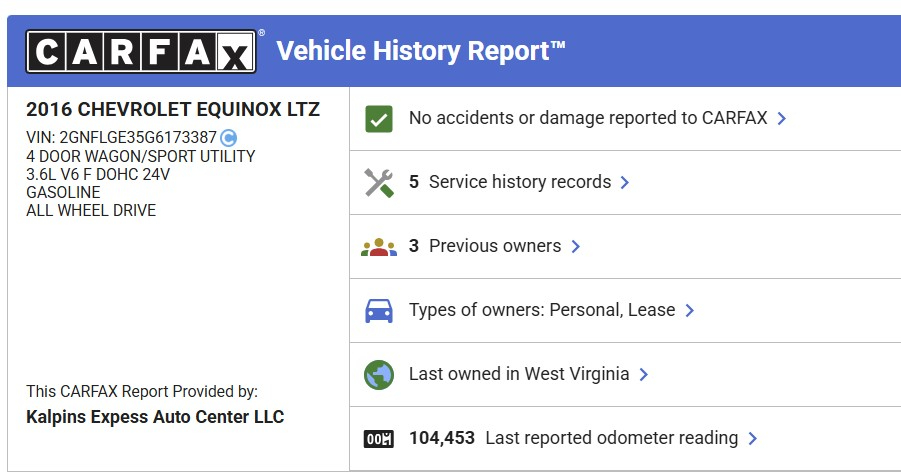Click "Types of owners: Personal, Lease" text
Screen dimensions: 901x475
(x=542, y=310)
